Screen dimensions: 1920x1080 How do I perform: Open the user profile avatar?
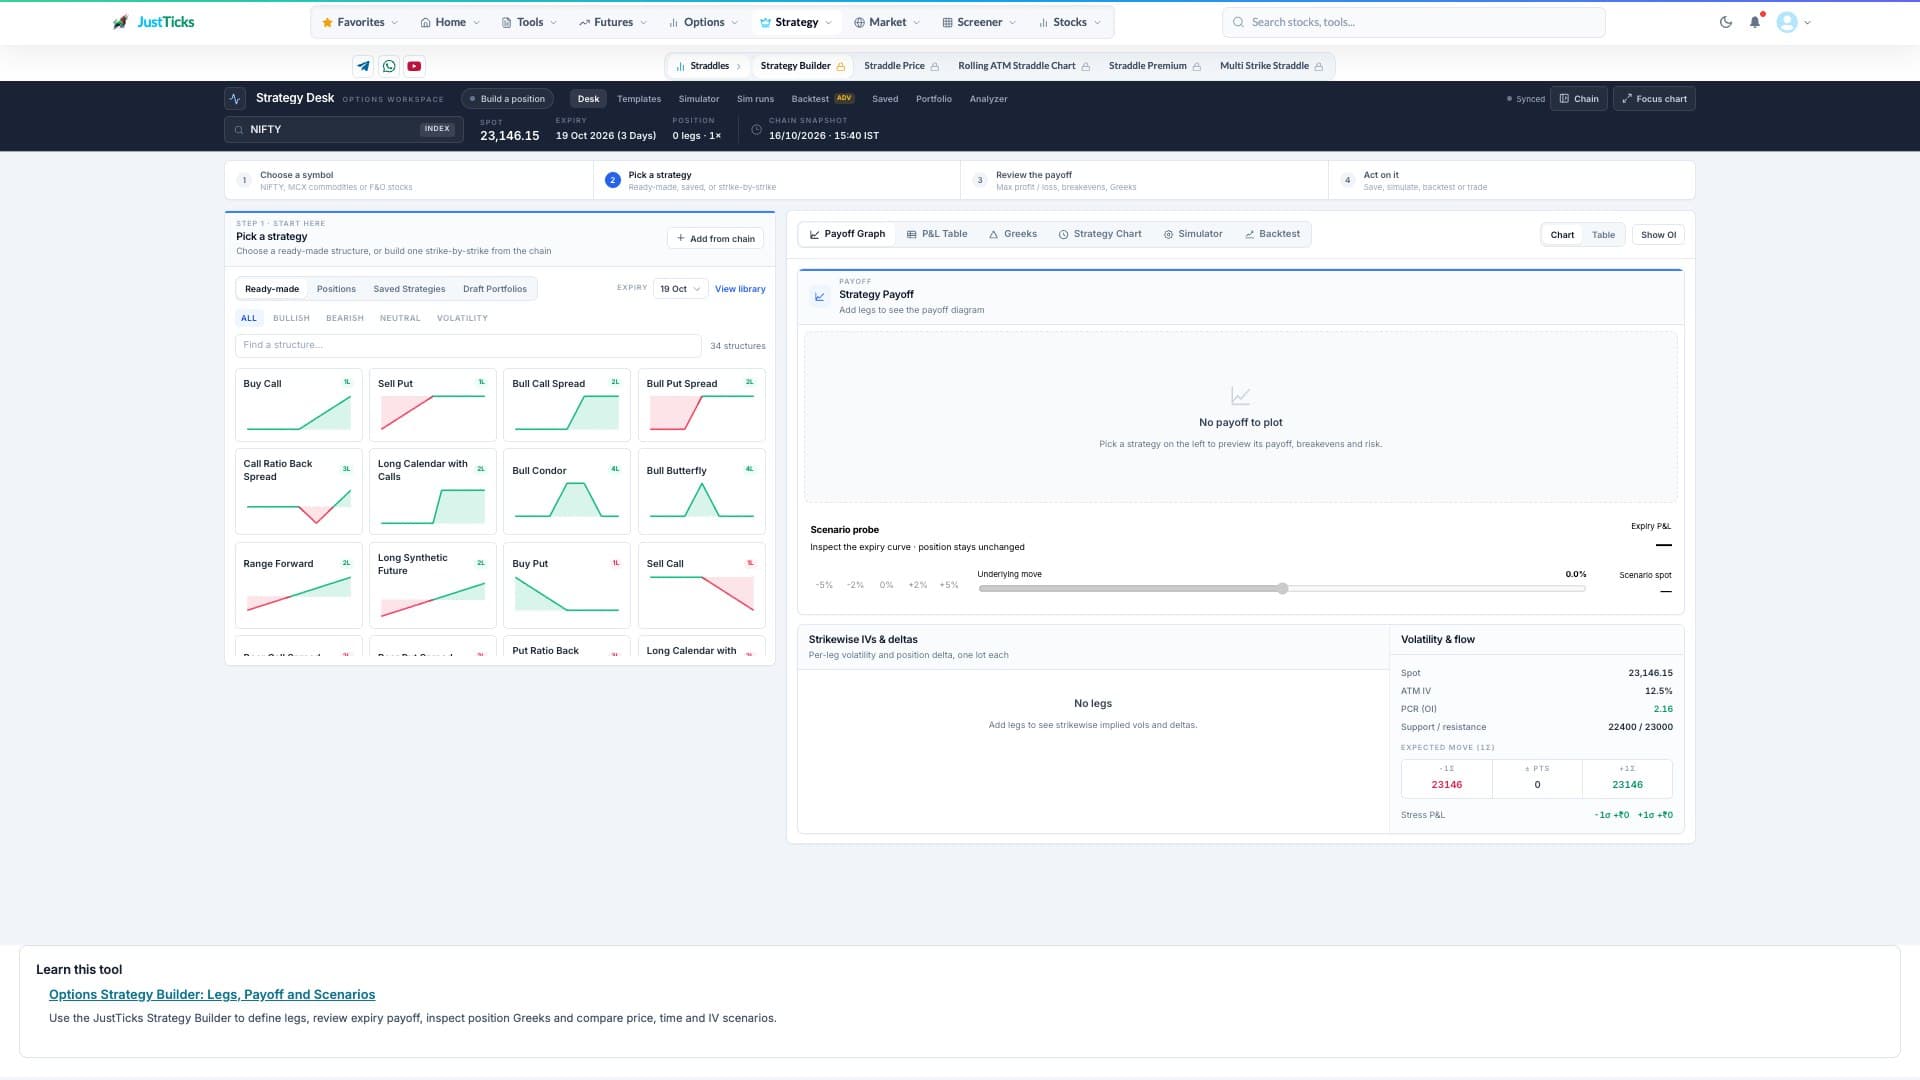[1787, 22]
